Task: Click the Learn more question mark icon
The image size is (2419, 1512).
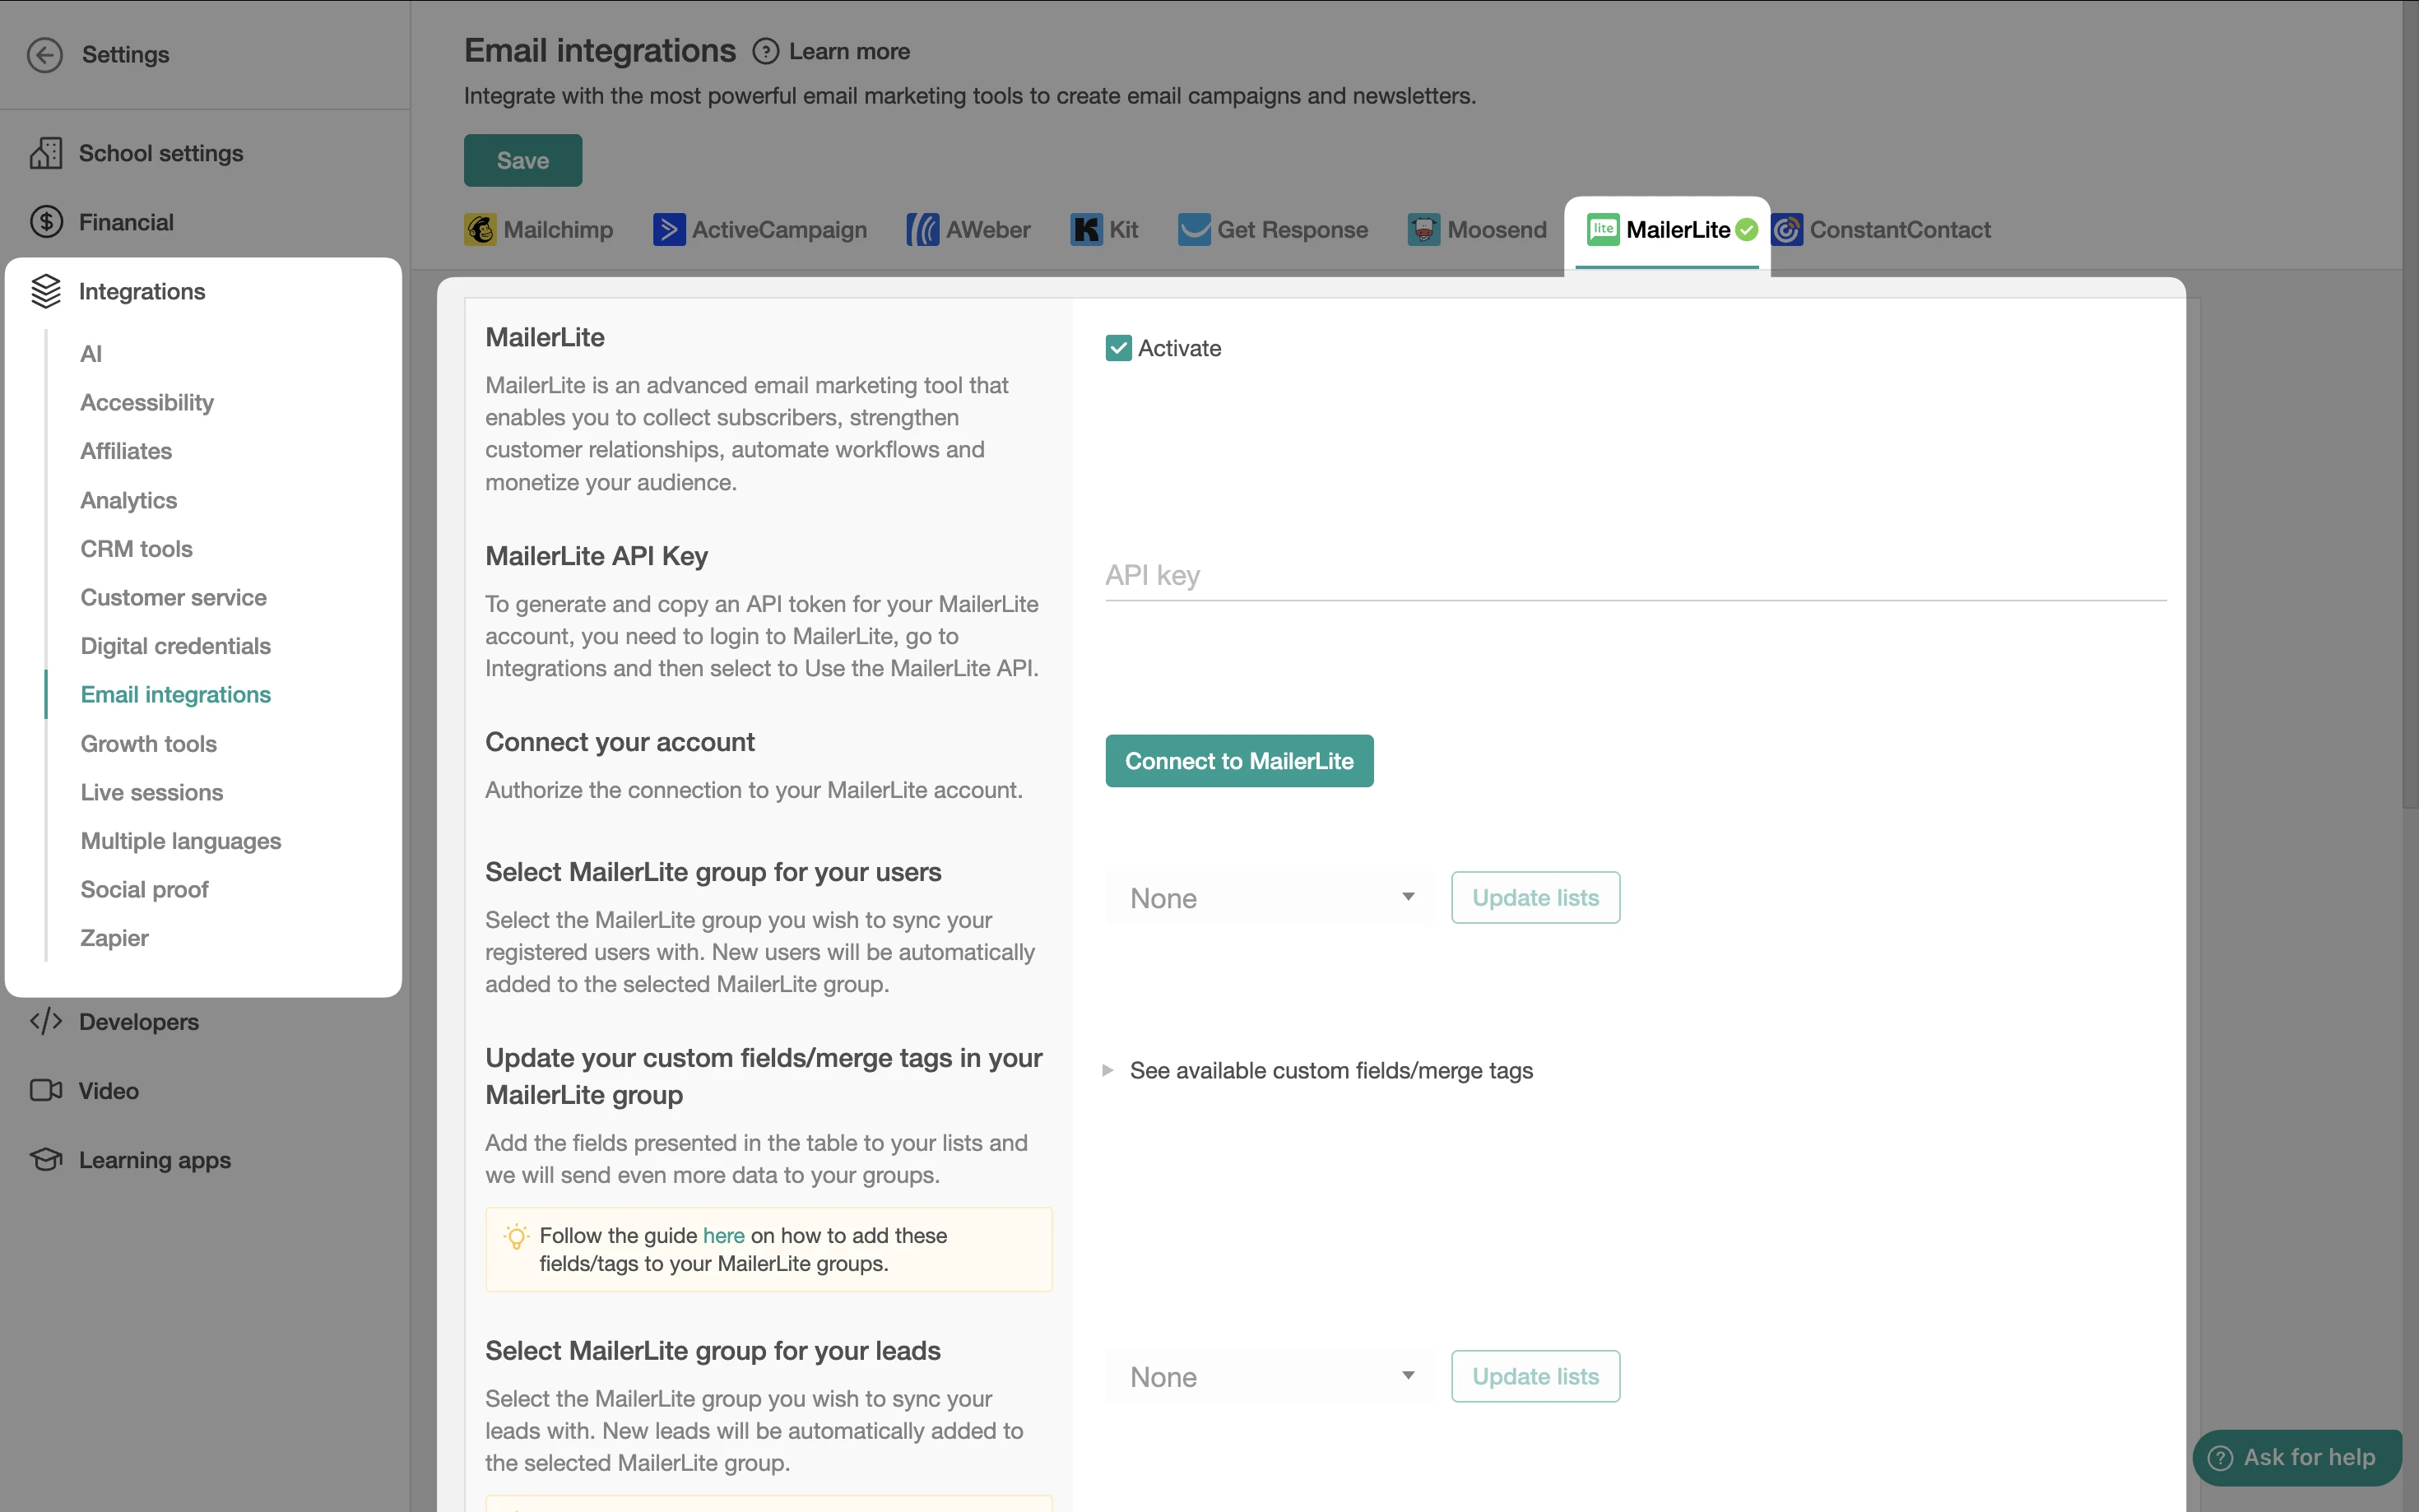Action: click(x=765, y=51)
